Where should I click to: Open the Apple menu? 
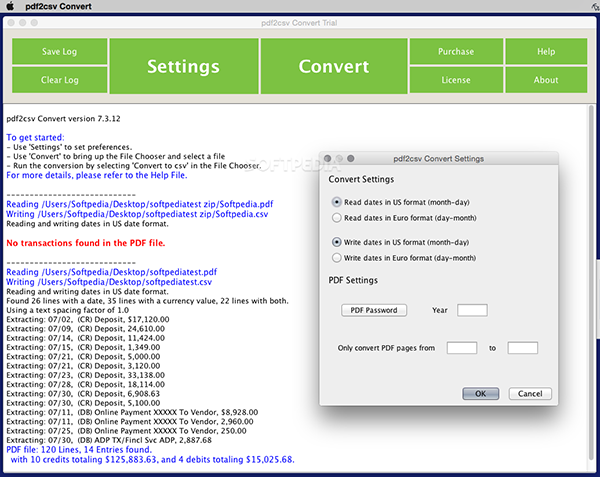(x=10, y=6)
